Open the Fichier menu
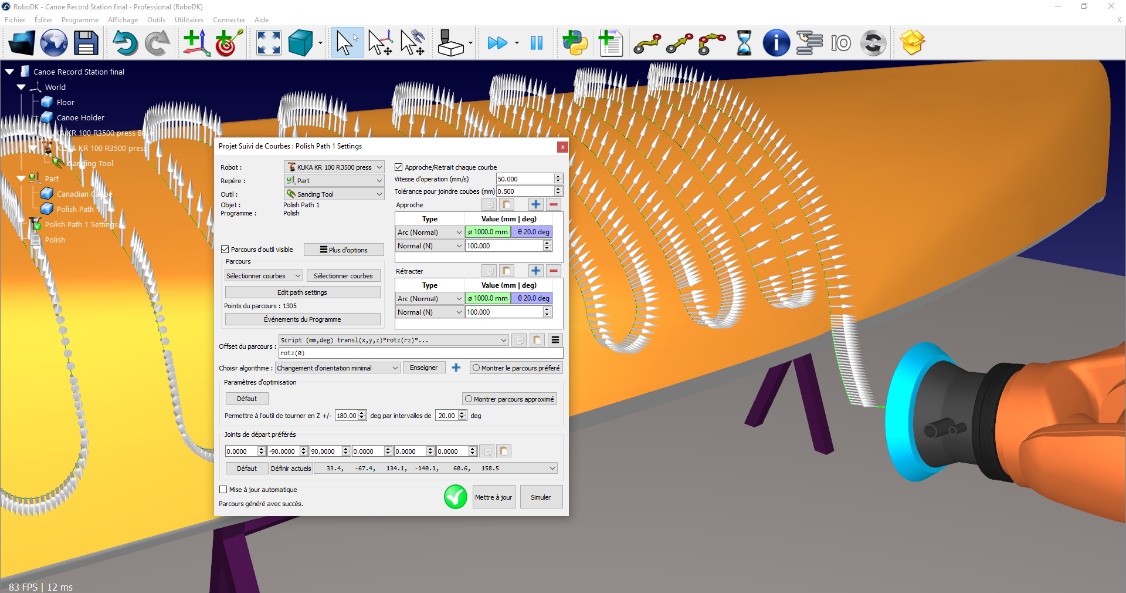Screen dimensions: 1126x593 coord(15,19)
